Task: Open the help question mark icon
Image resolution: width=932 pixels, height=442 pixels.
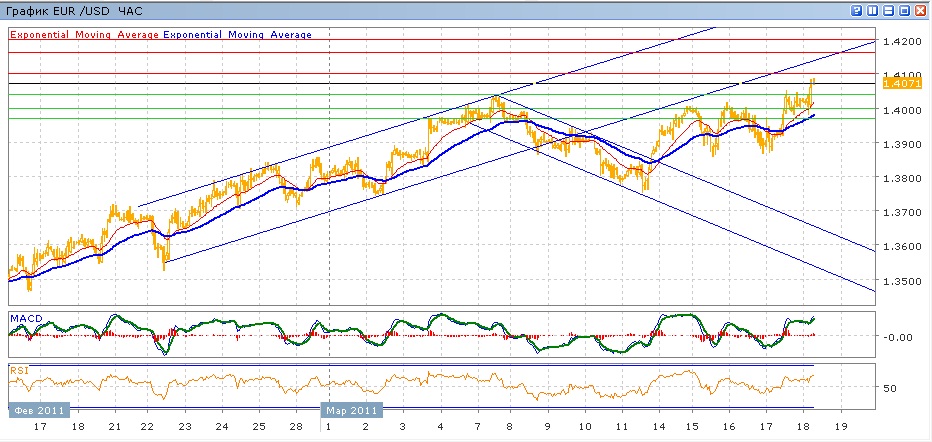Action: (857, 10)
